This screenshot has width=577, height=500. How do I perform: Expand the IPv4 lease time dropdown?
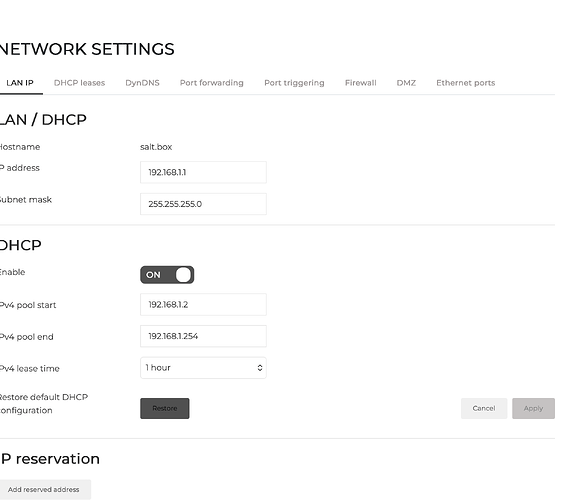[x=203, y=368]
